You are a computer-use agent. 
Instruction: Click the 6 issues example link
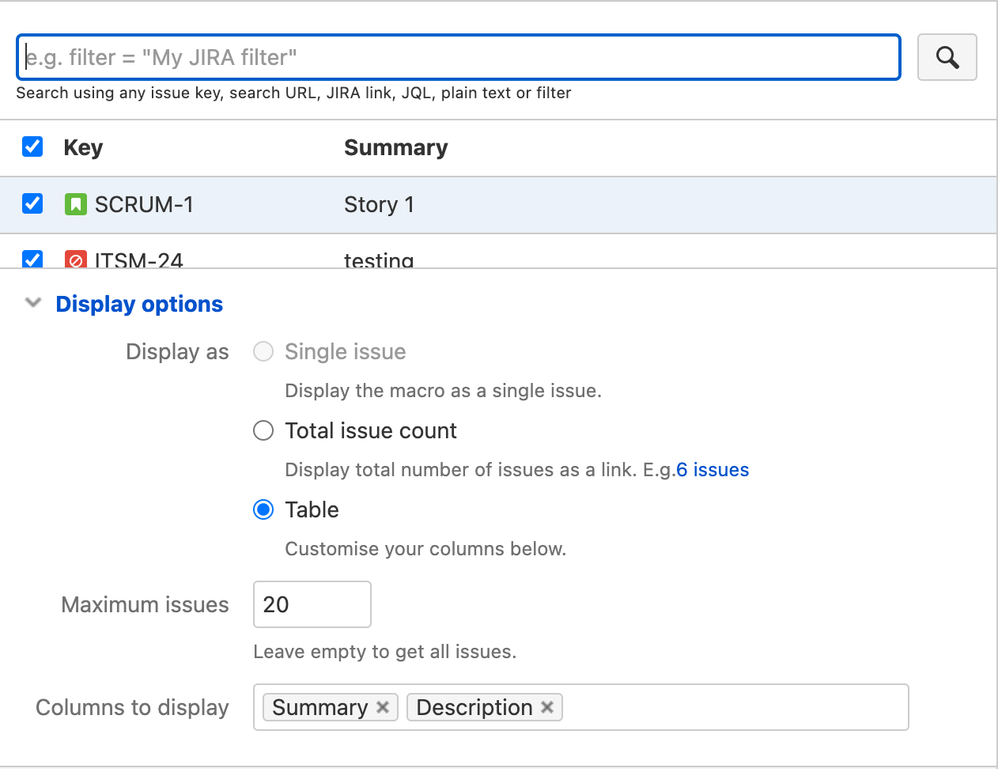click(712, 469)
